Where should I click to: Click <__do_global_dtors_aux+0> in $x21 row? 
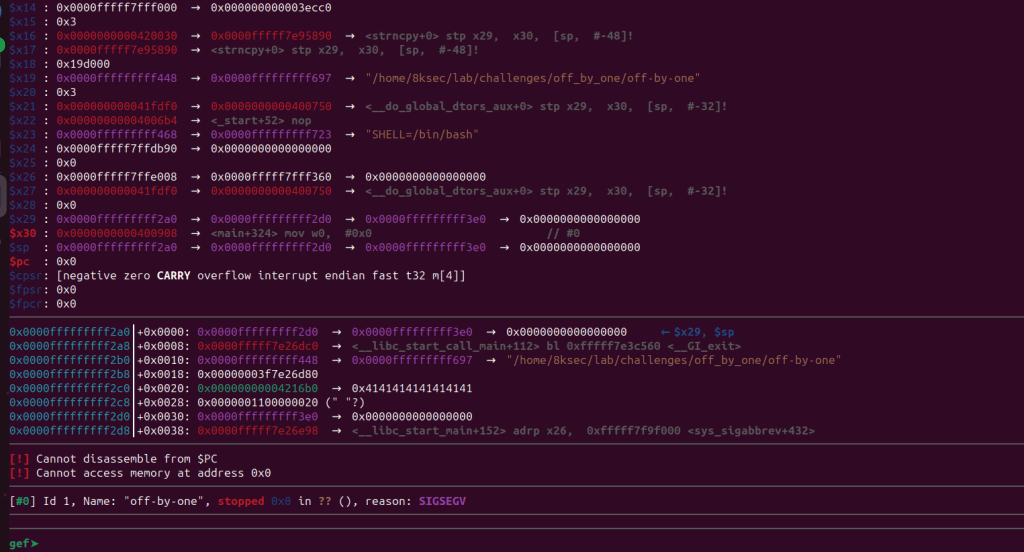[449, 106]
